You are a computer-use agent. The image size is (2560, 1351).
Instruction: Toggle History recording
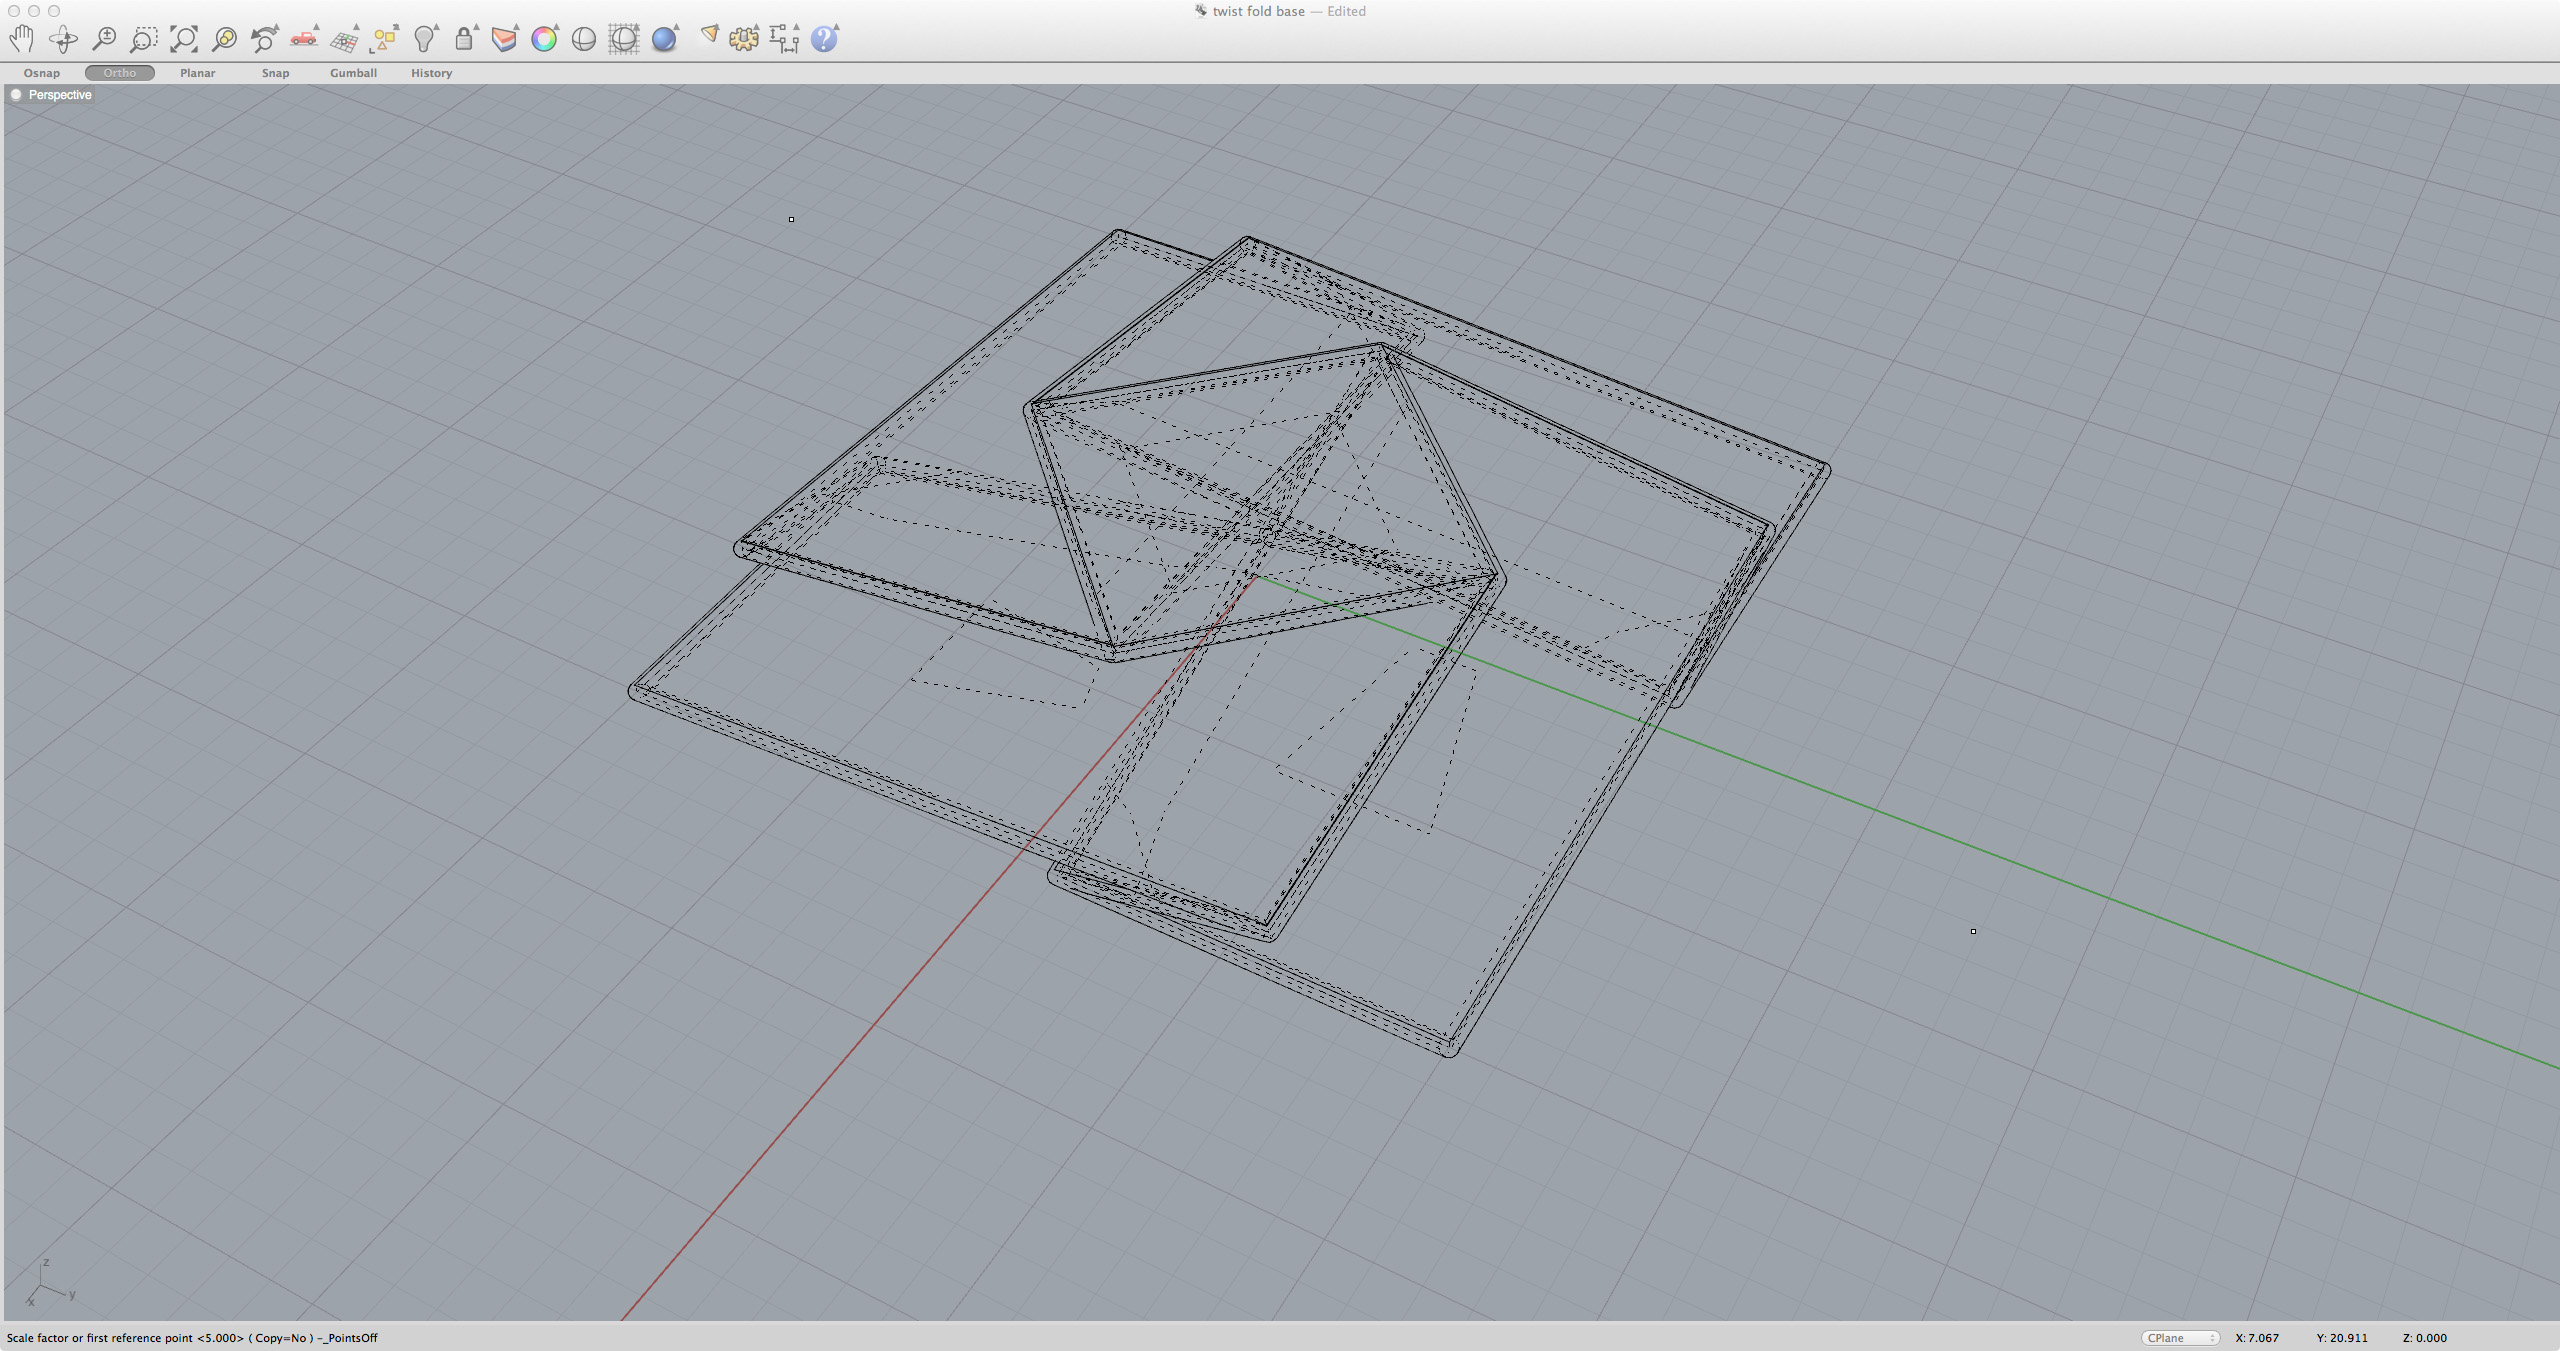point(432,73)
